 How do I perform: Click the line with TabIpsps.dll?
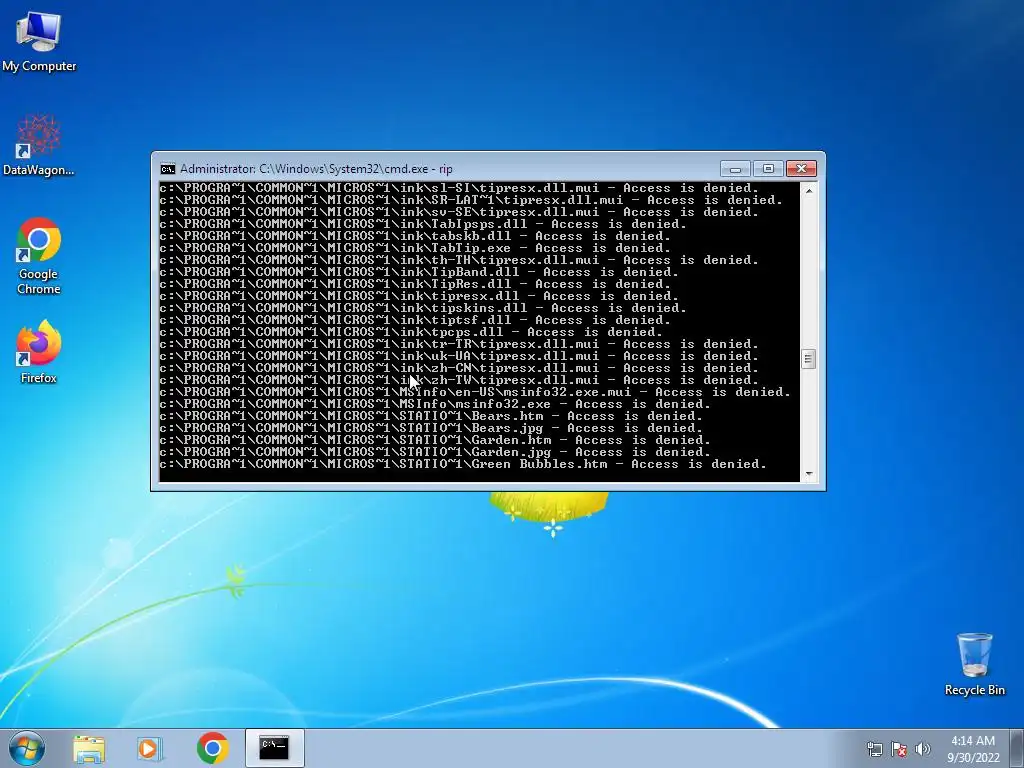(x=423, y=224)
